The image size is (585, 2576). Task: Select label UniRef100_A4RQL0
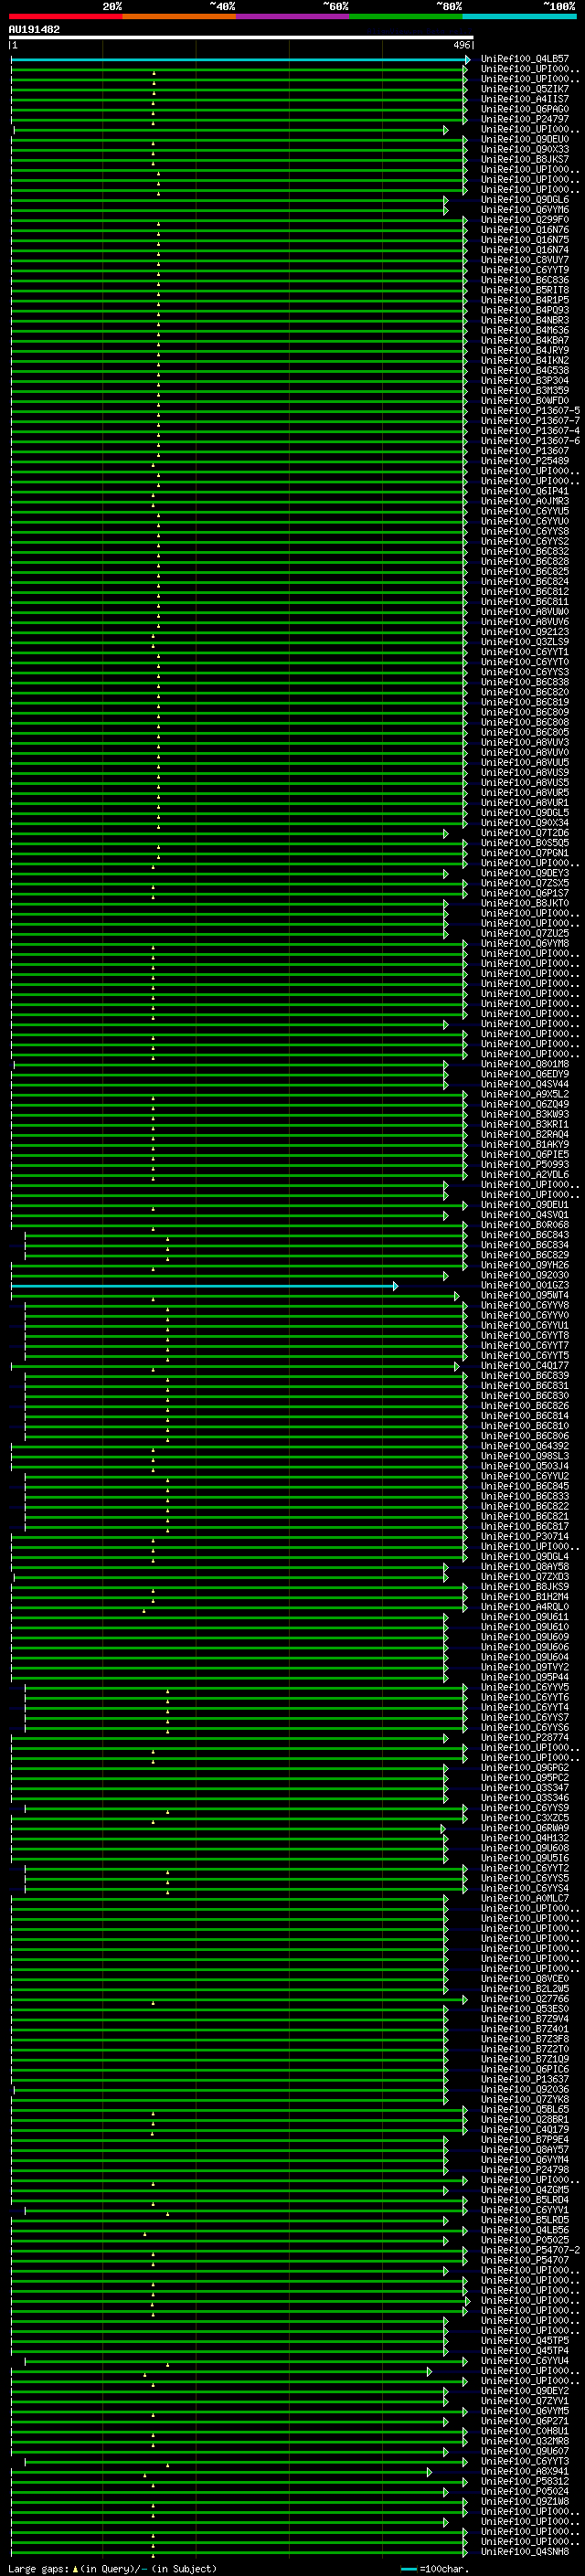525,1607
